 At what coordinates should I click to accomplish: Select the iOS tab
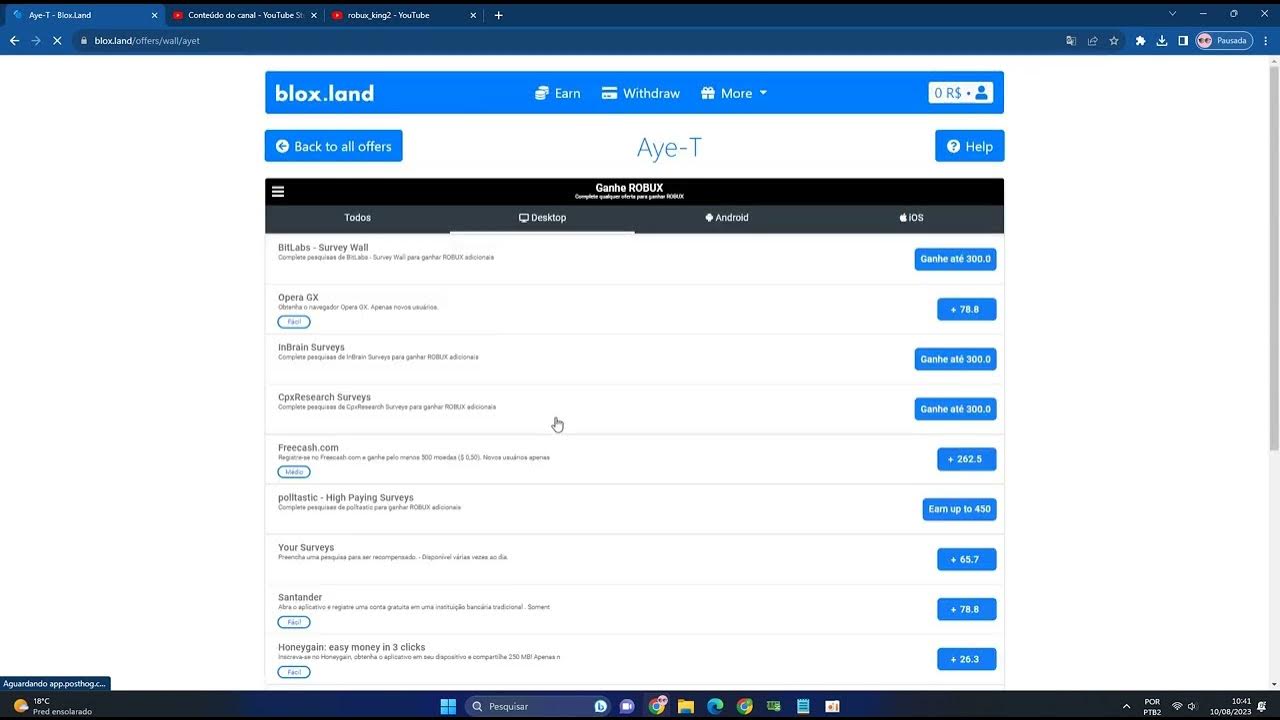tap(911, 218)
